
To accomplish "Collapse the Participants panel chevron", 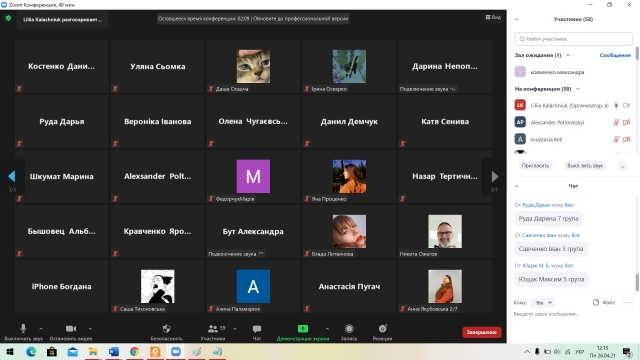I will 517,19.
